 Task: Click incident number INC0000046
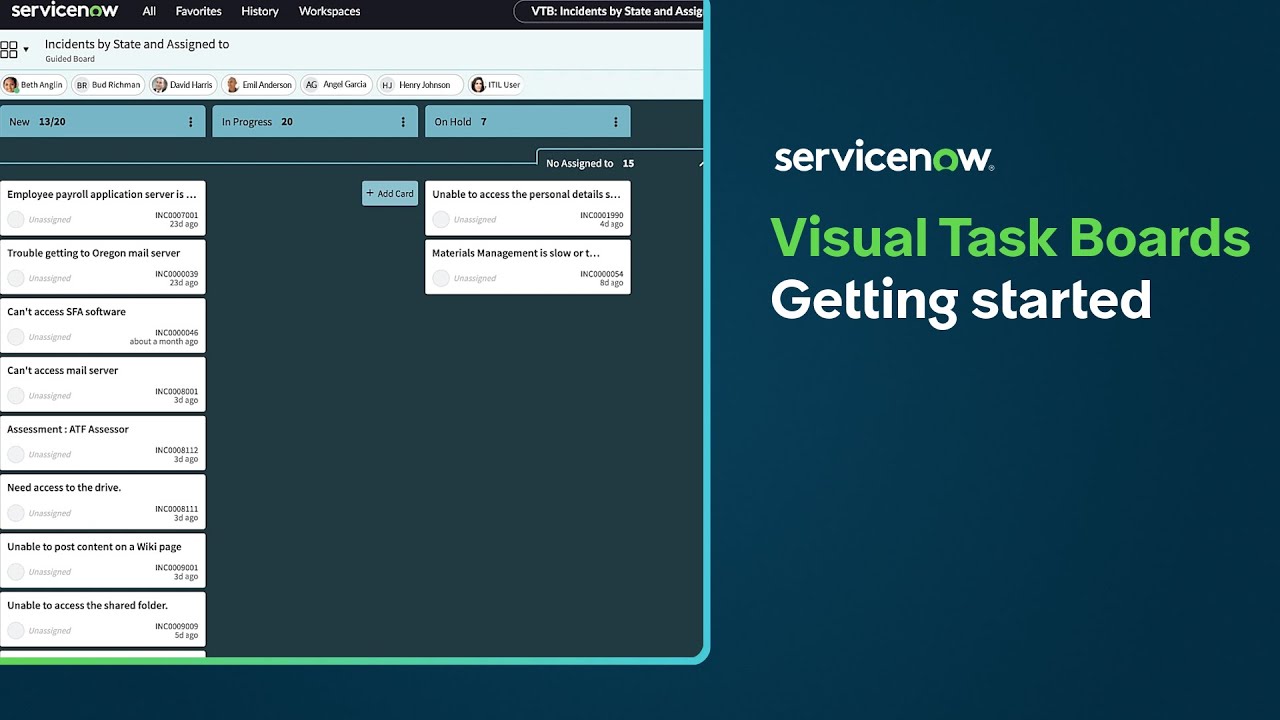pyautogui.click(x=177, y=333)
